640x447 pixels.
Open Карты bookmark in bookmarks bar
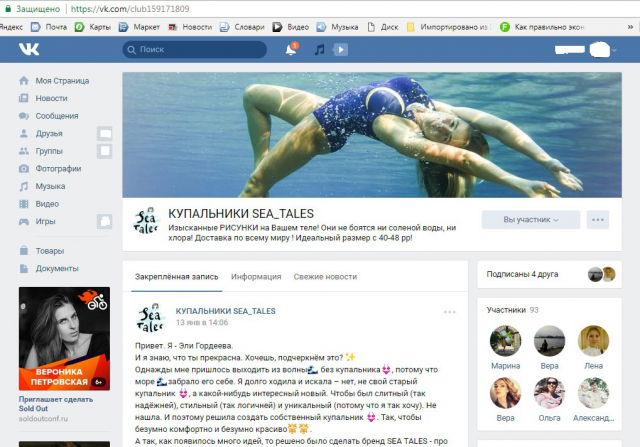click(93, 27)
